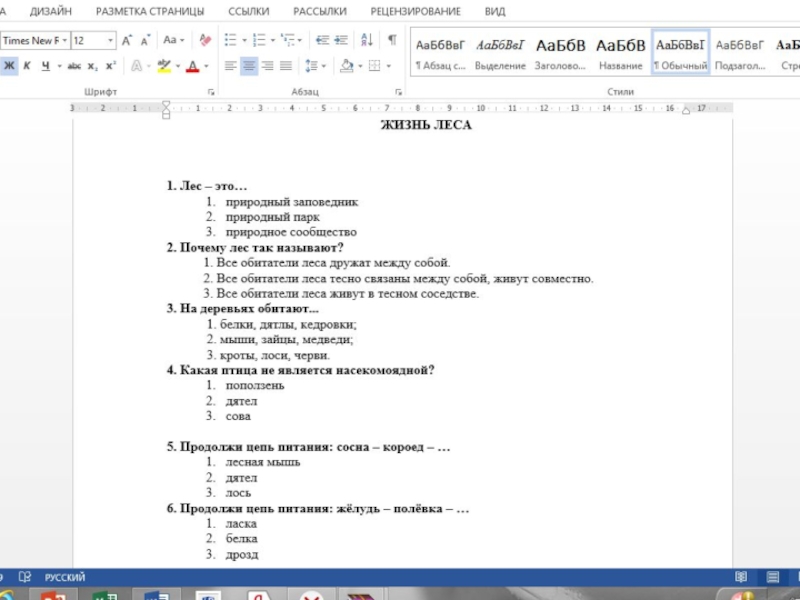Center-align the paragraph text
800x600 pixels.
249,66
